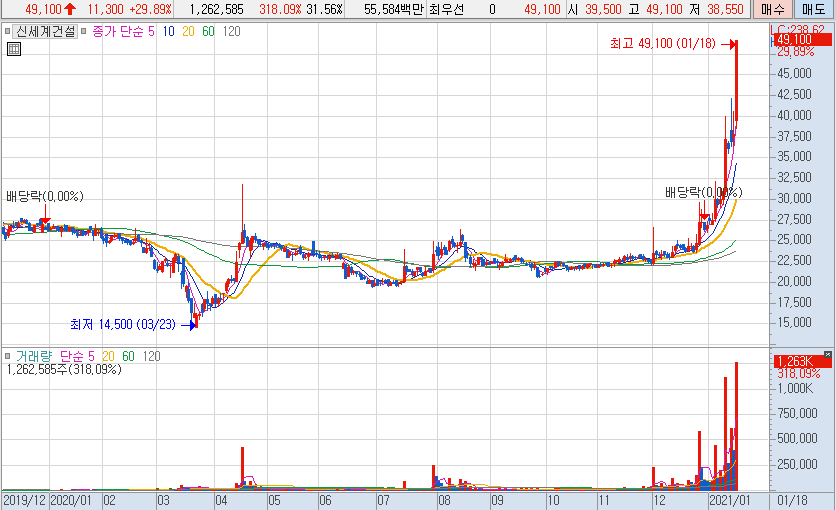
Task: Click the 1,262,585 volume value in header
Action: point(216,10)
